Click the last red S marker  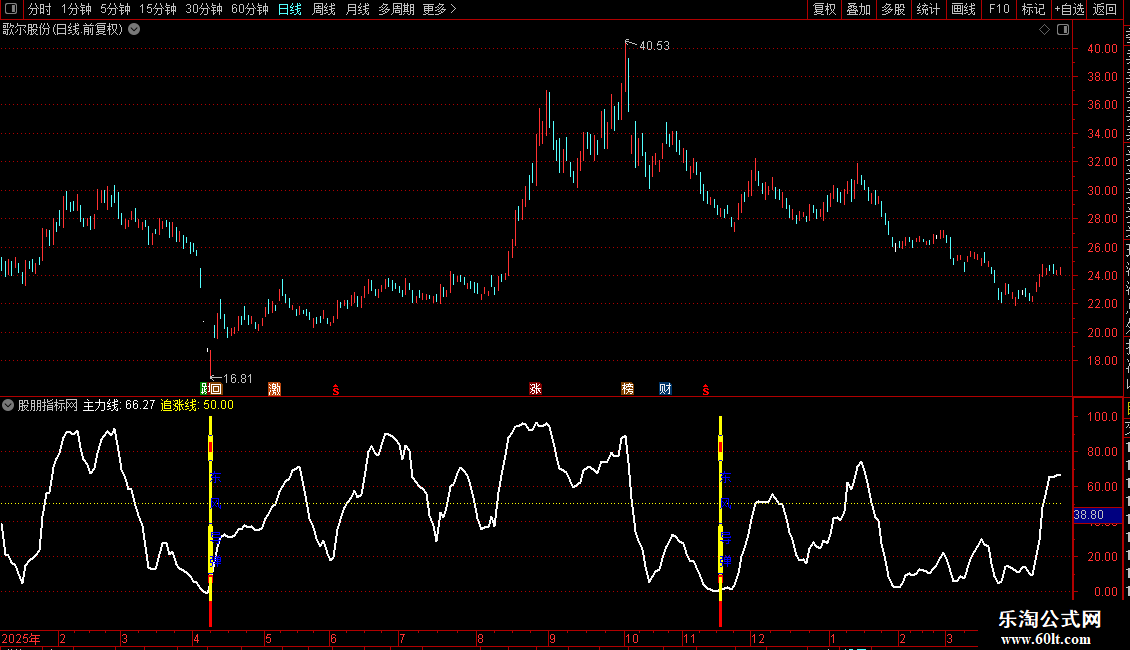(706, 390)
